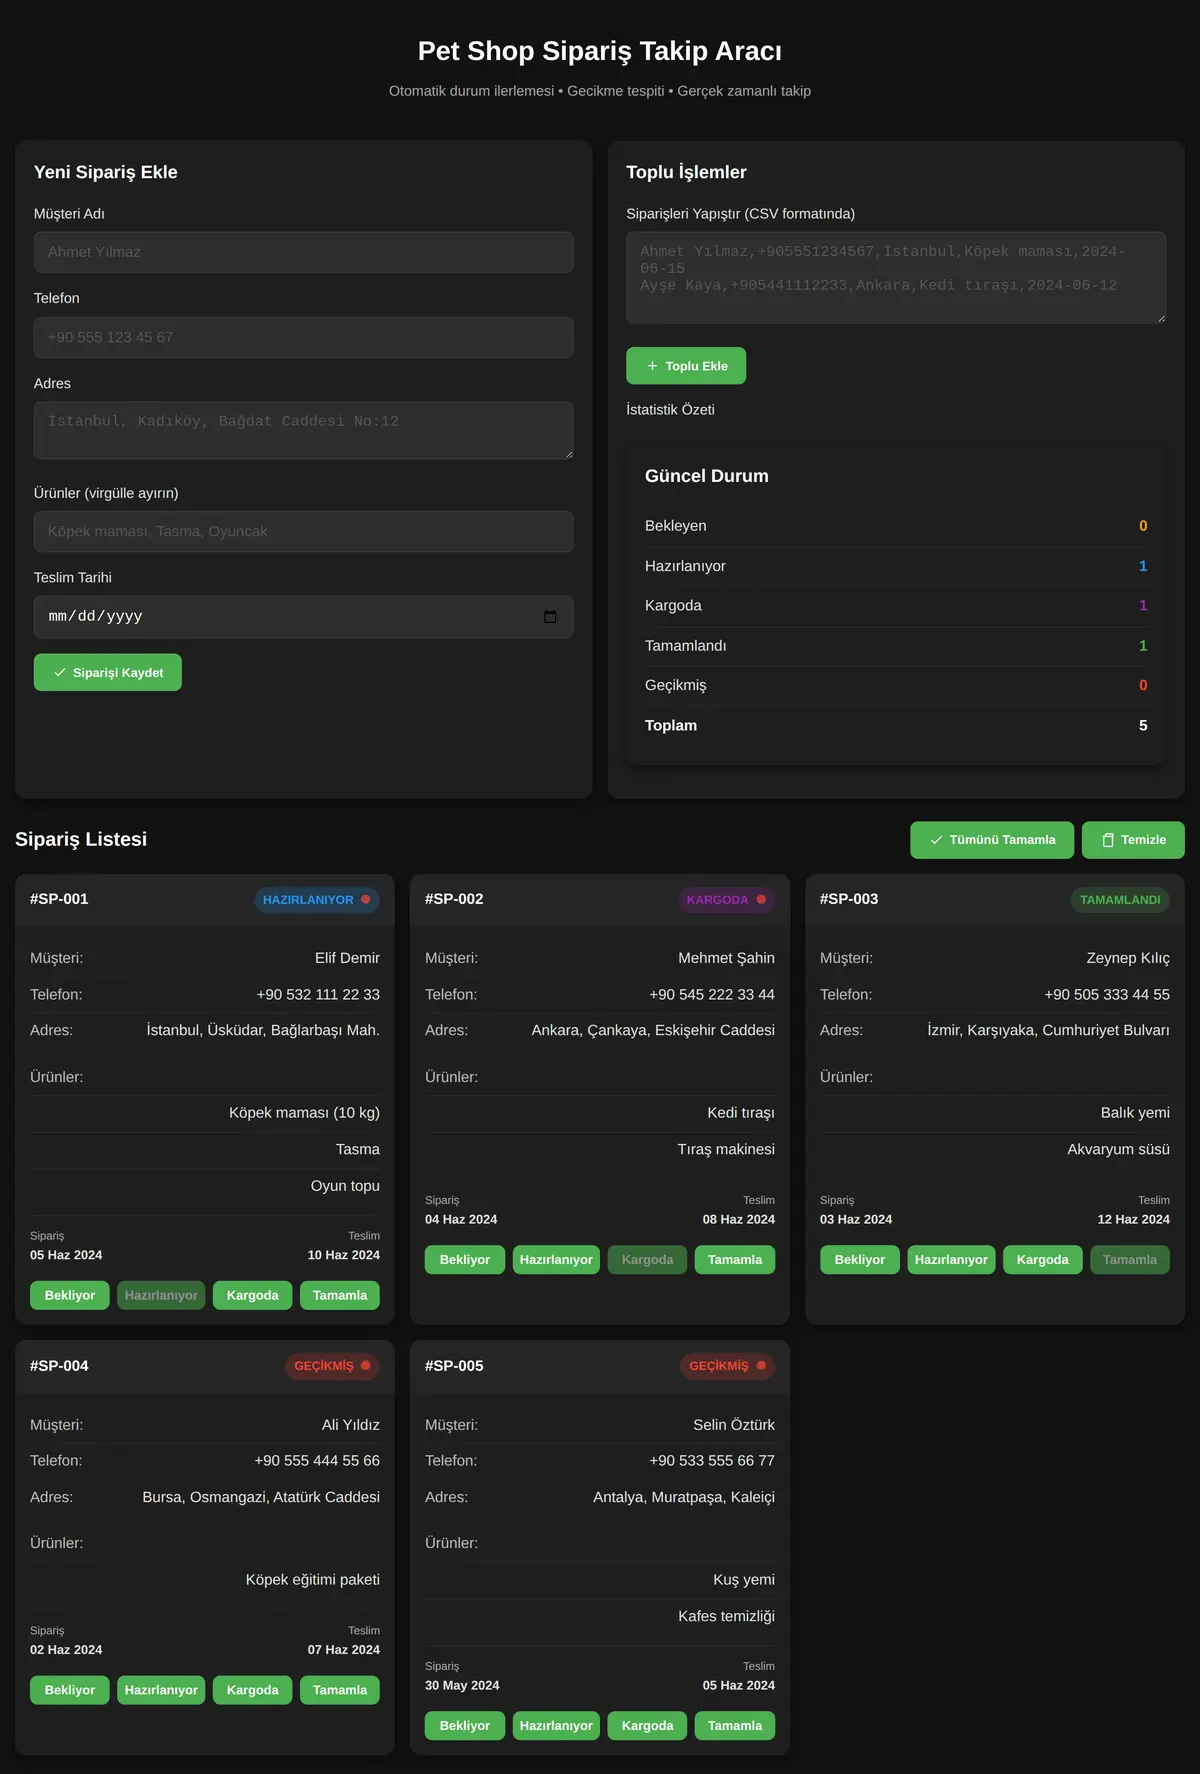This screenshot has height=1774, width=1200.
Task: Complete order SP-002 with Tamamla
Action: (735, 1260)
